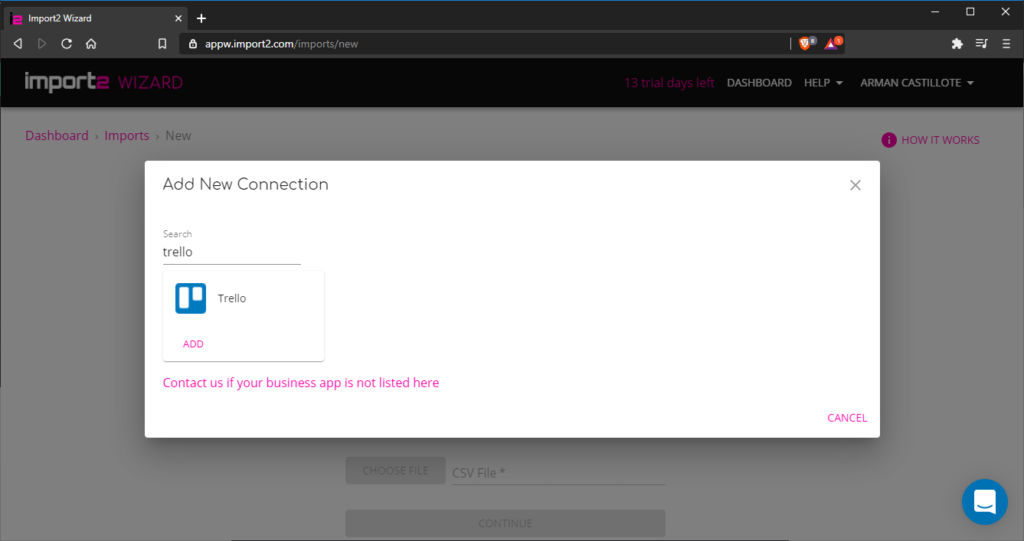
Task: Close the Add New Connection dialog
Action: point(855,185)
